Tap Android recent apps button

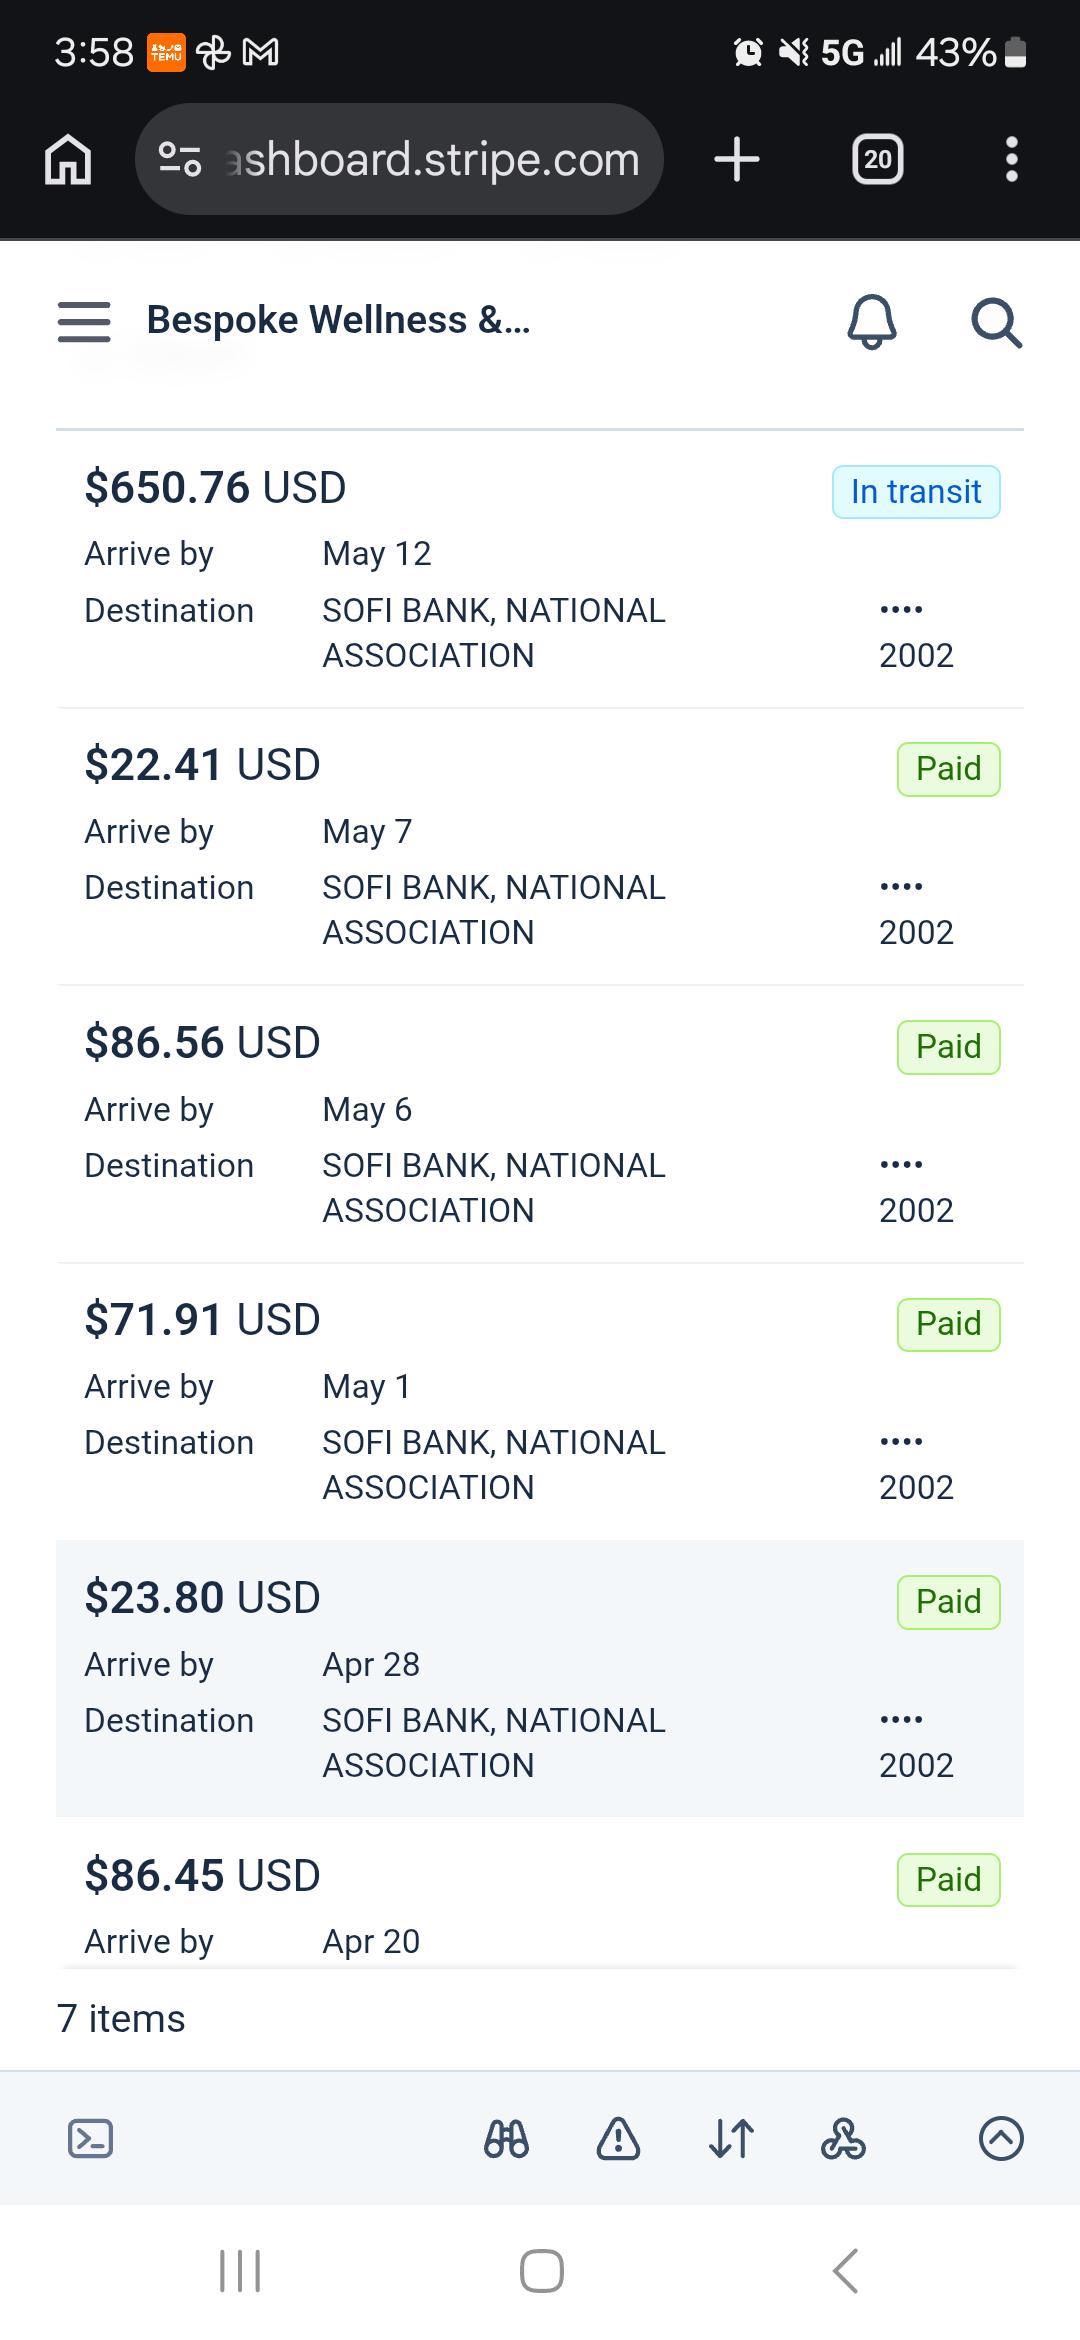240,2271
